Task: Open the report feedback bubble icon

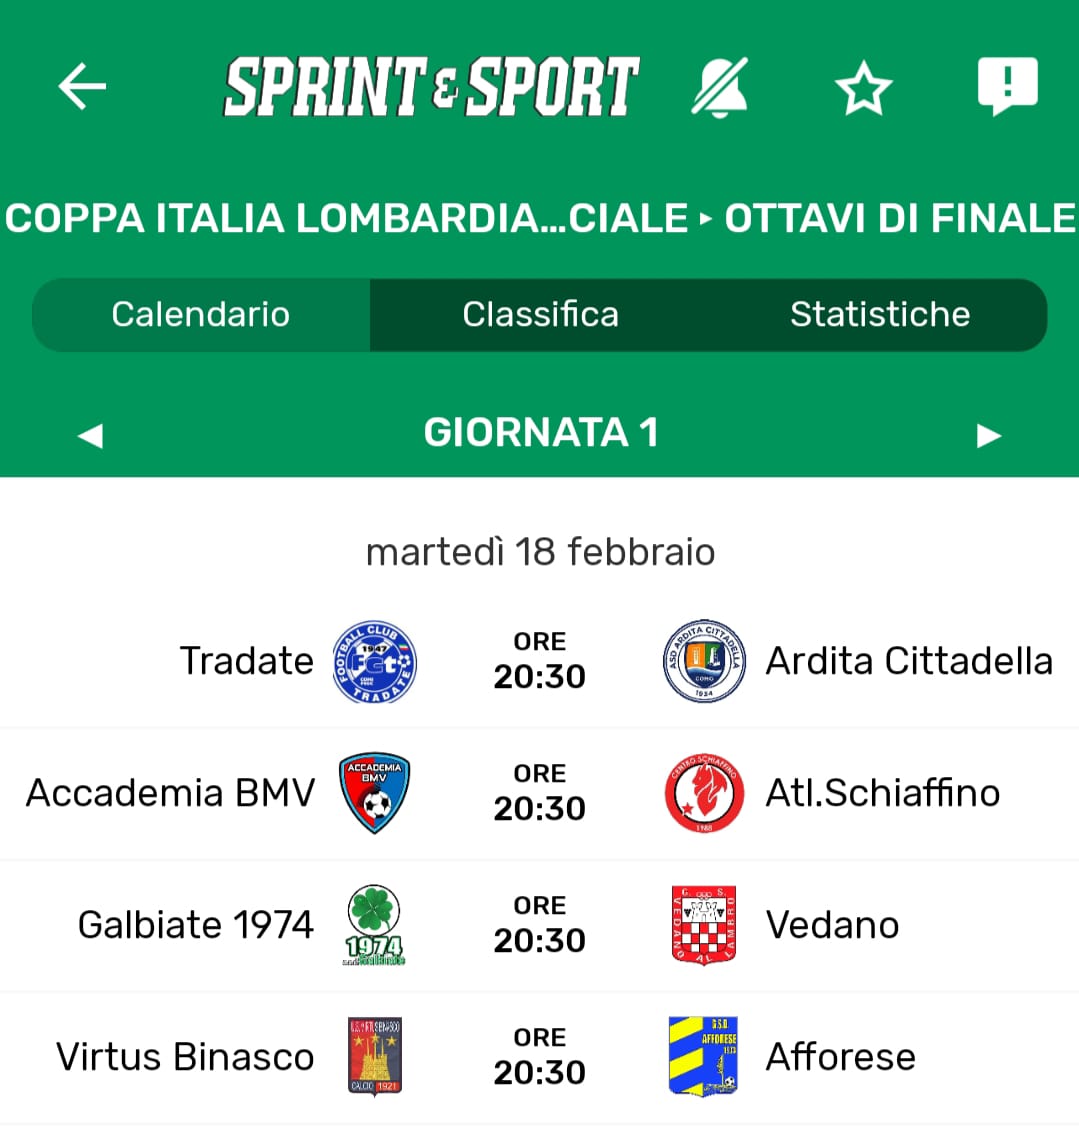Action: point(1007,86)
